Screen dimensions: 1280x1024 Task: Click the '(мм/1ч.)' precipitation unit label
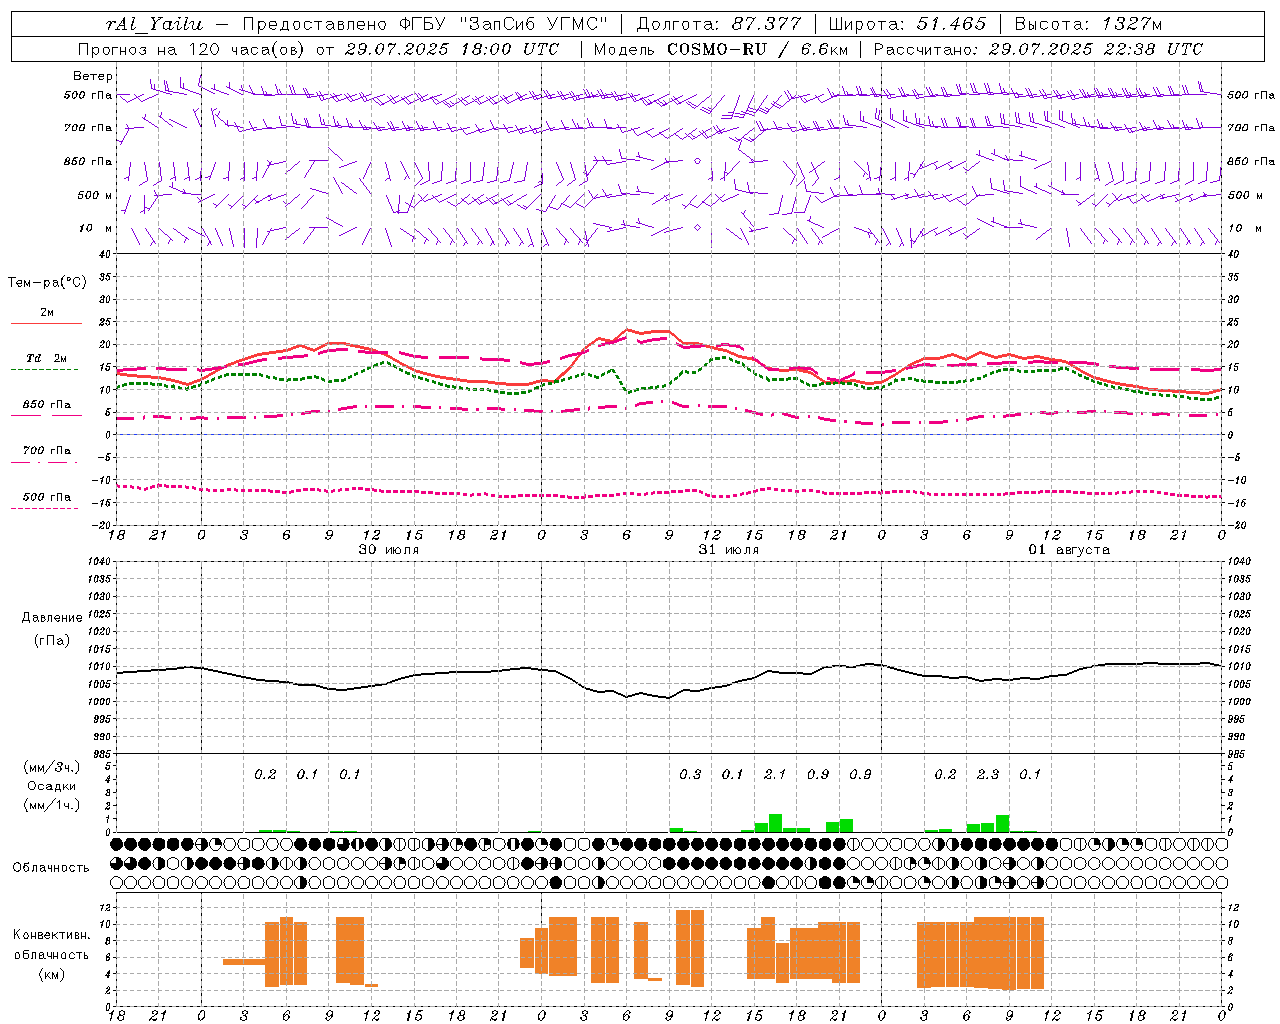click(x=52, y=805)
